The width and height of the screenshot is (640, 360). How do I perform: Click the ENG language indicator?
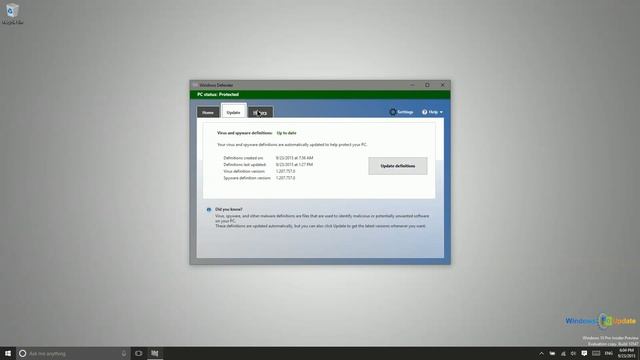pos(609,353)
